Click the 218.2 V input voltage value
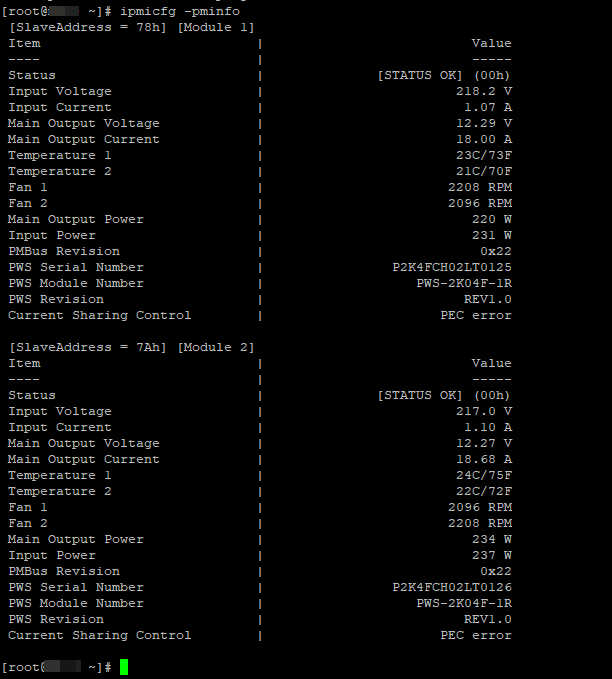612x679 pixels. pos(484,91)
